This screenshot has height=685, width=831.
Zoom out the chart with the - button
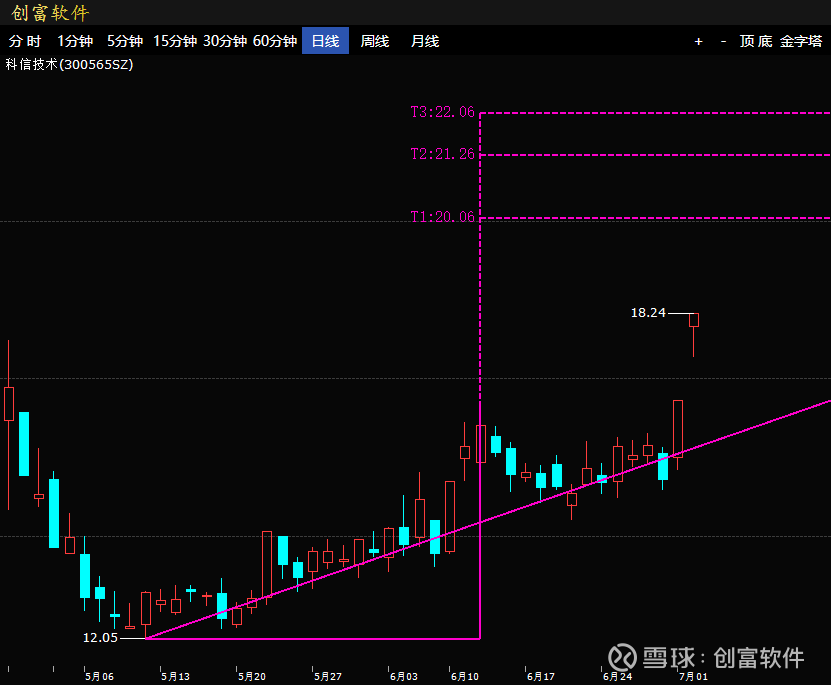click(x=723, y=41)
